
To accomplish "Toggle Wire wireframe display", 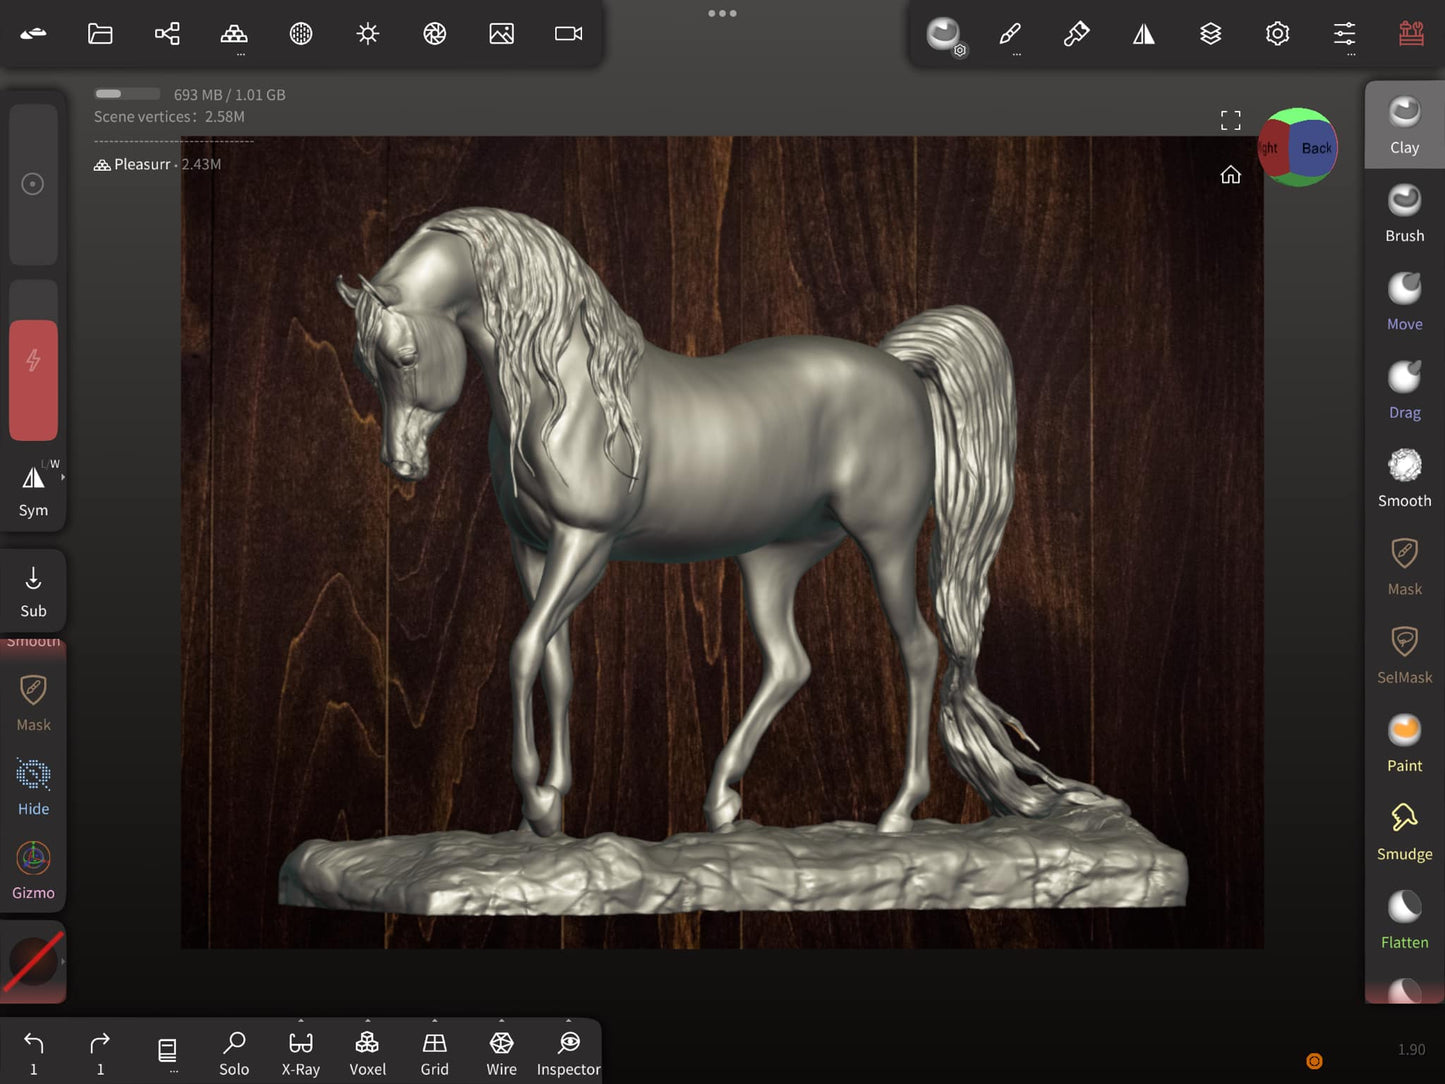I will (x=501, y=1053).
